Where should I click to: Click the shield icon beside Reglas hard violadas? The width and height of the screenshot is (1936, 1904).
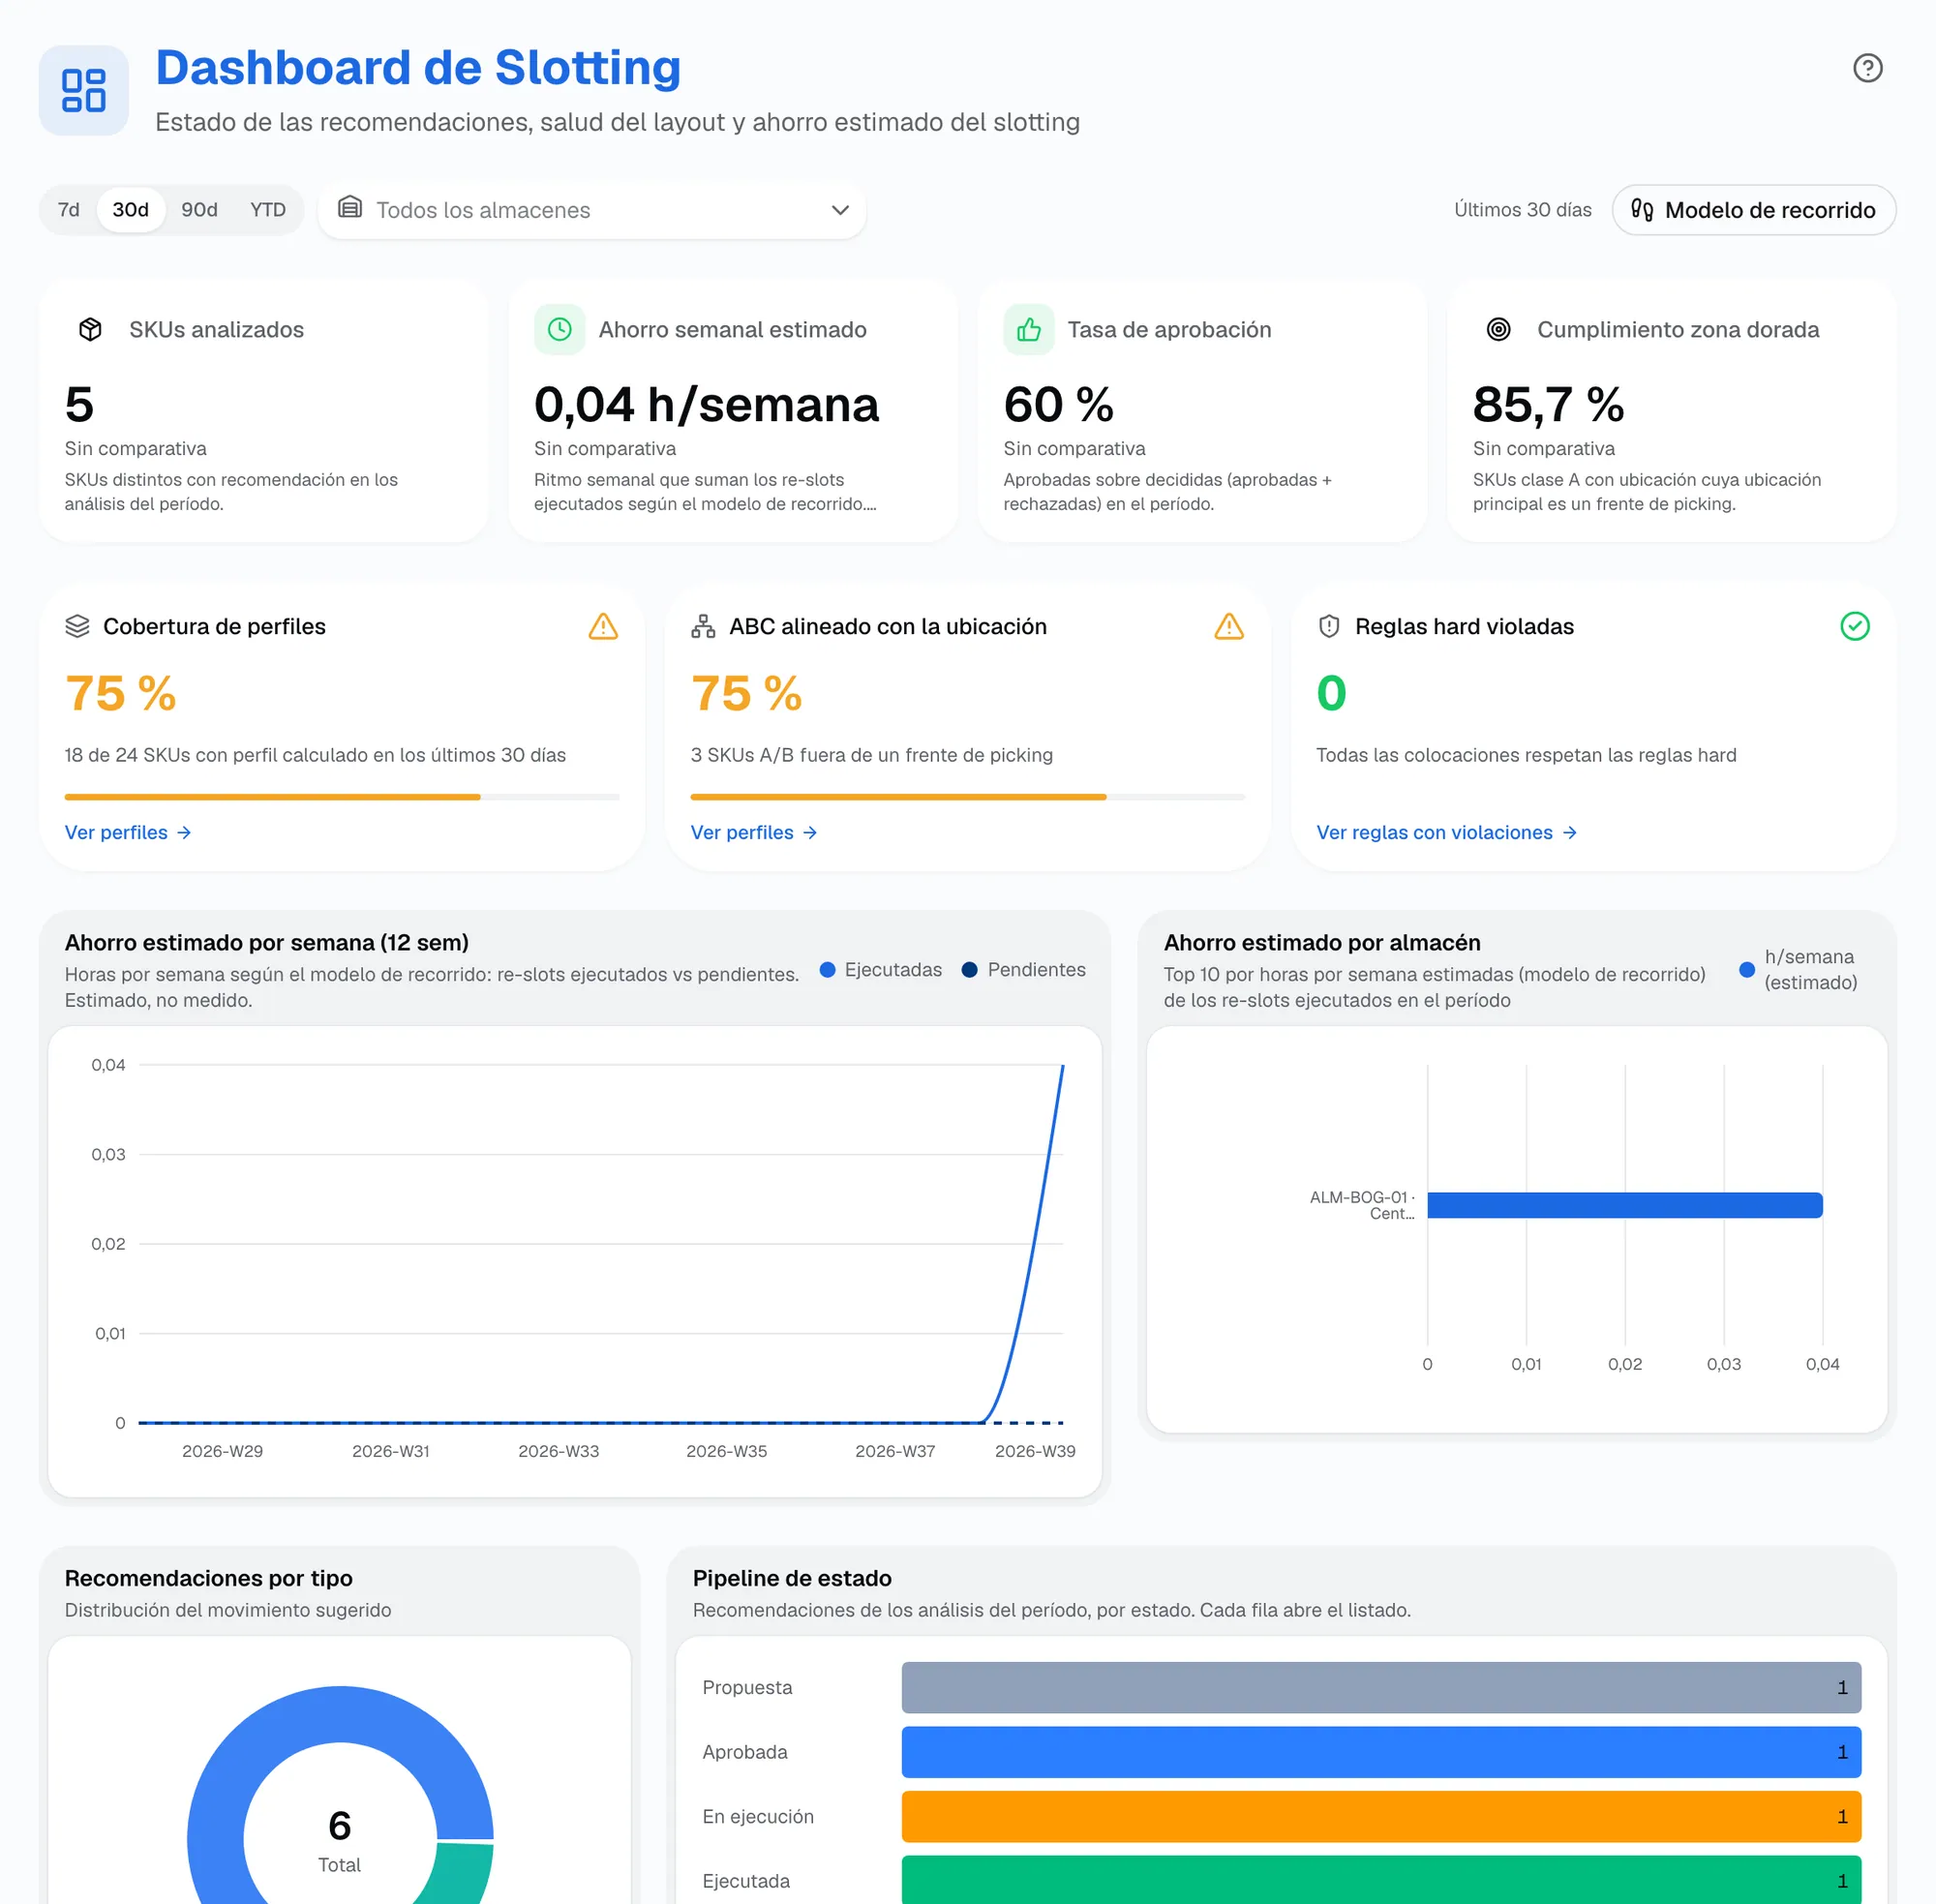point(1329,626)
